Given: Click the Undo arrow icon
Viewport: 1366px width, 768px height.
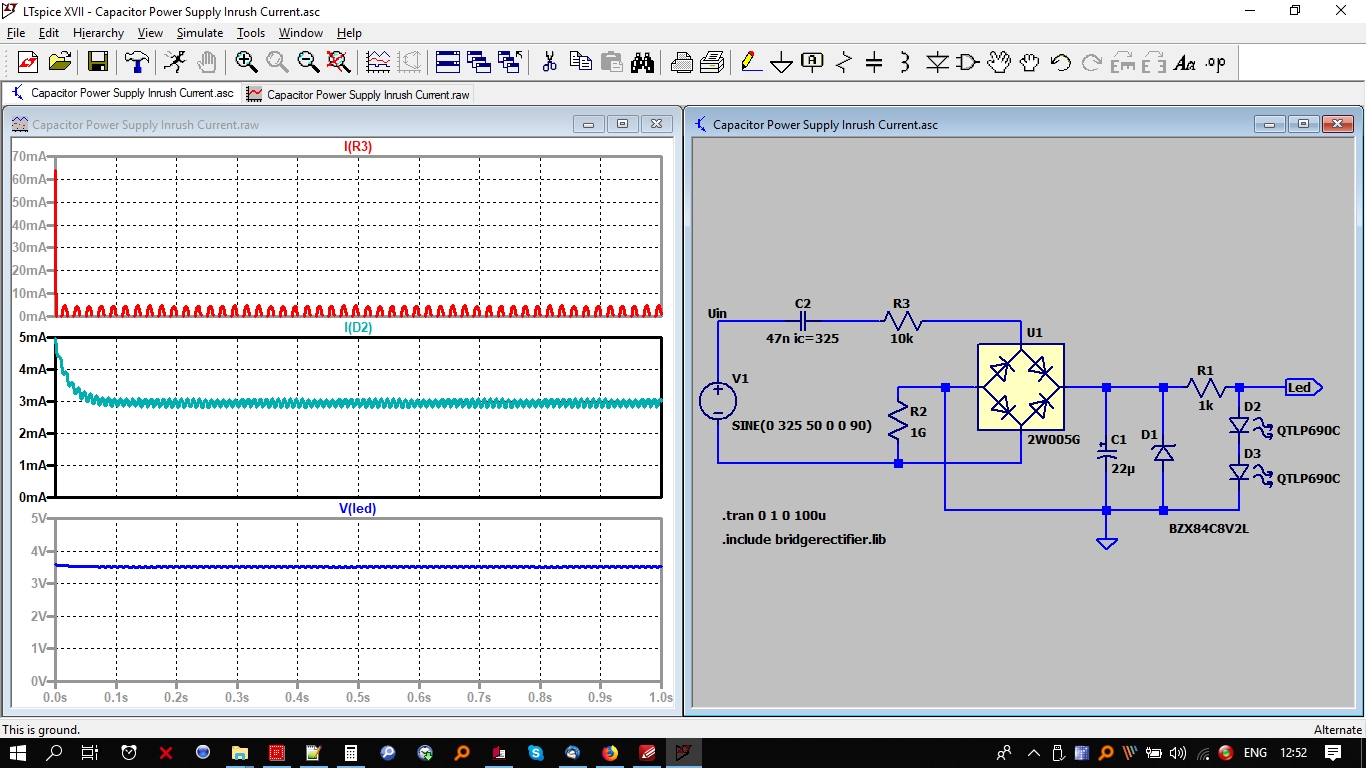Looking at the screenshot, I should pyautogui.click(x=1061, y=62).
